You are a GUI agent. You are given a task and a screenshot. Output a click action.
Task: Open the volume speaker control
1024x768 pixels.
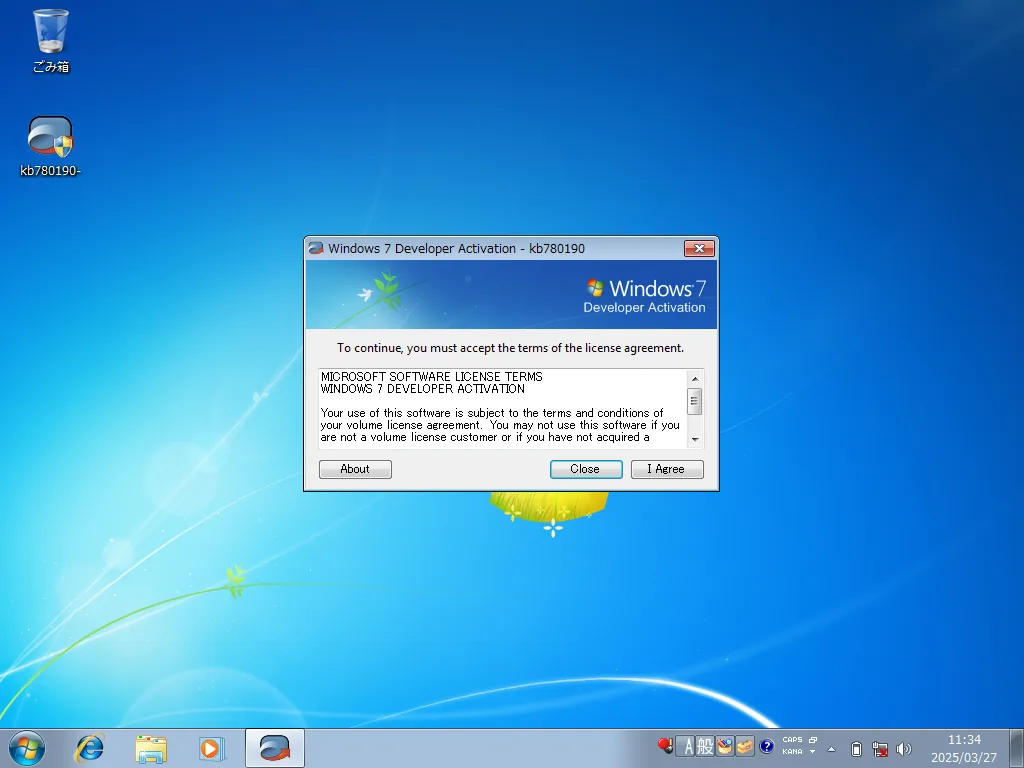pyautogui.click(x=904, y=749)
